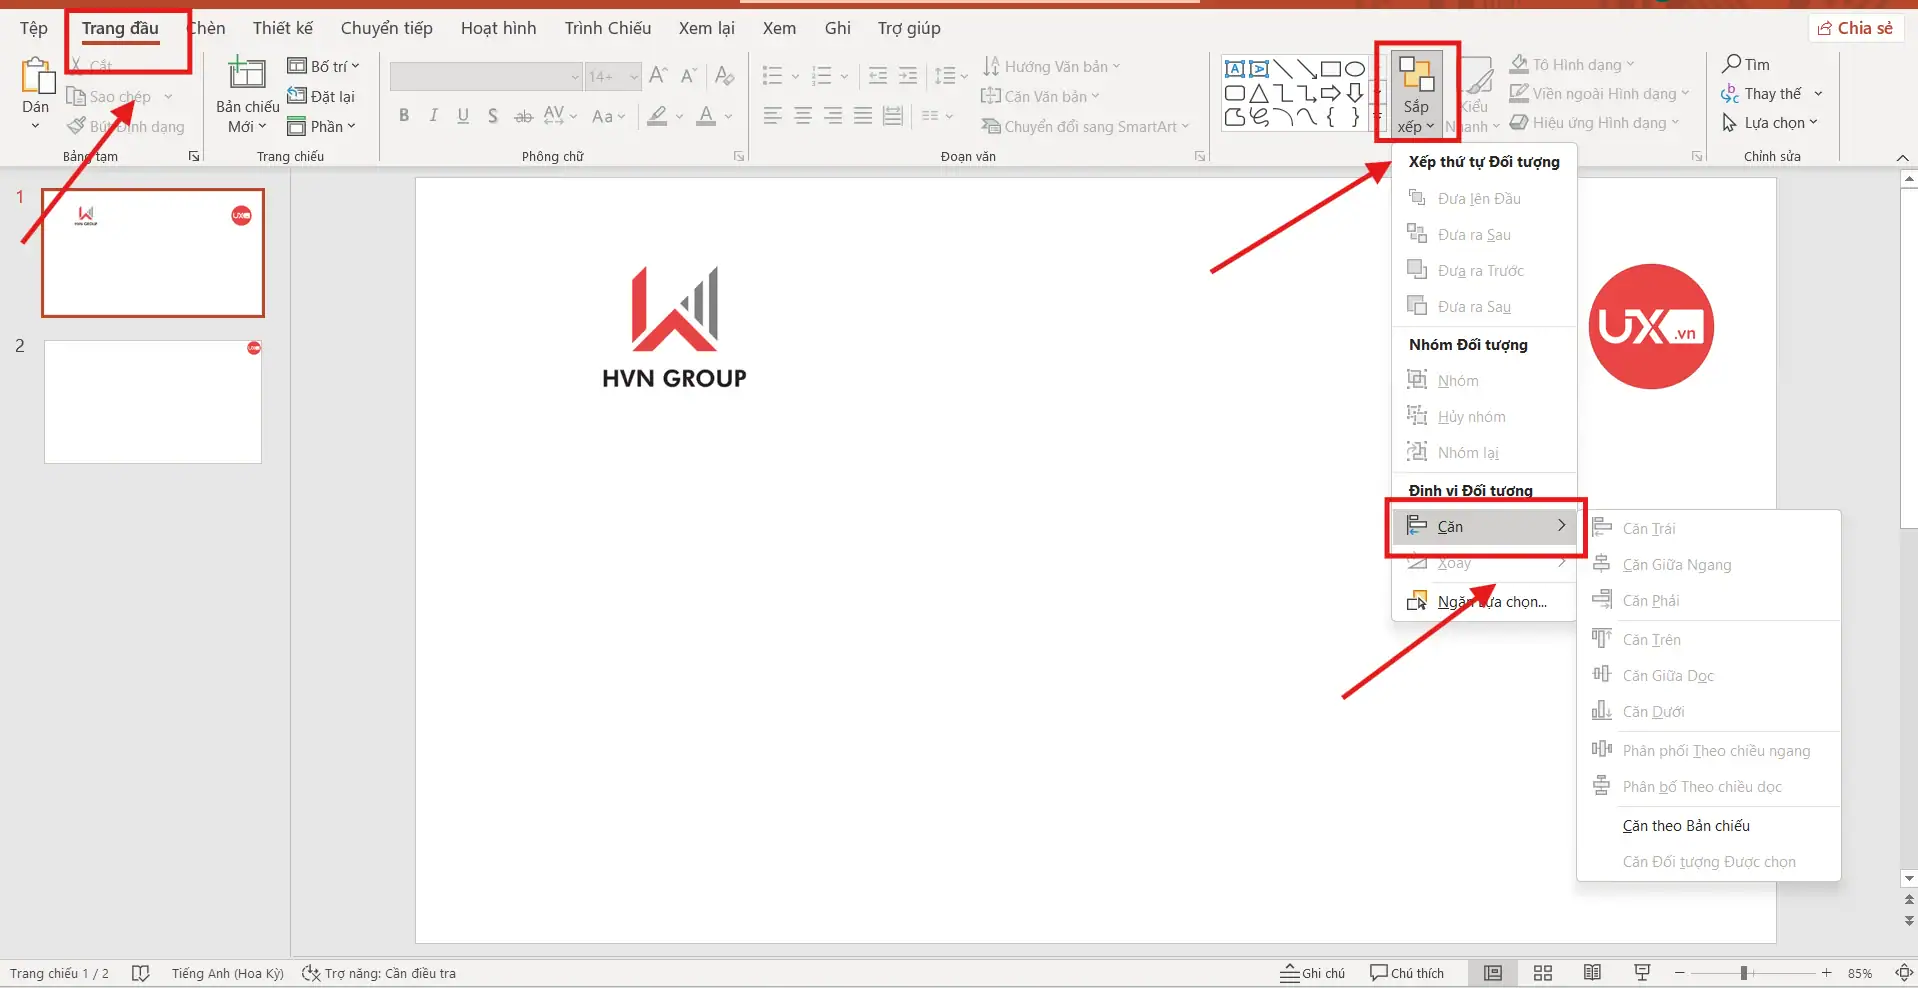Click the Bold formatting icon
The image size is (1918, 988).
404,116
